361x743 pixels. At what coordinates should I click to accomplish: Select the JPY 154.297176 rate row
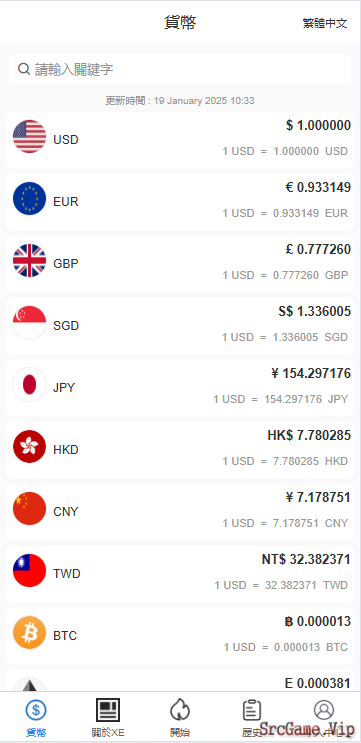tap(180, 388)
